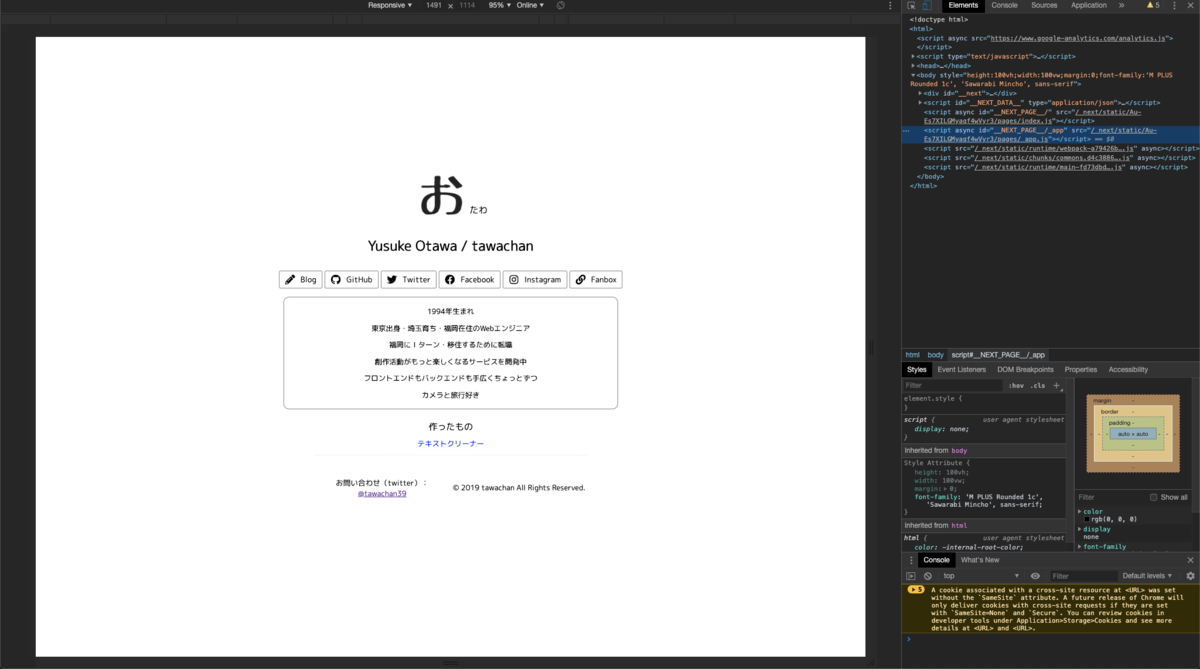Activate the inspect element picker icon
The image size is (1200, 669).
pos(911,5)
